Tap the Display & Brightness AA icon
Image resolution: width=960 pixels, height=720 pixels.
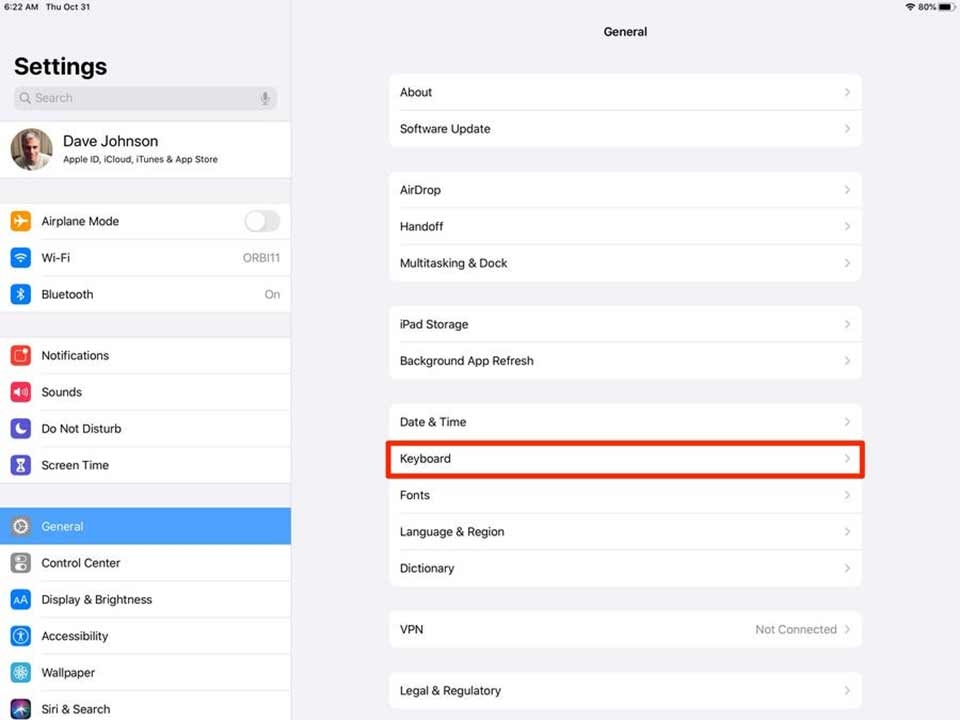pyautogui.click(x=21, y=599)
